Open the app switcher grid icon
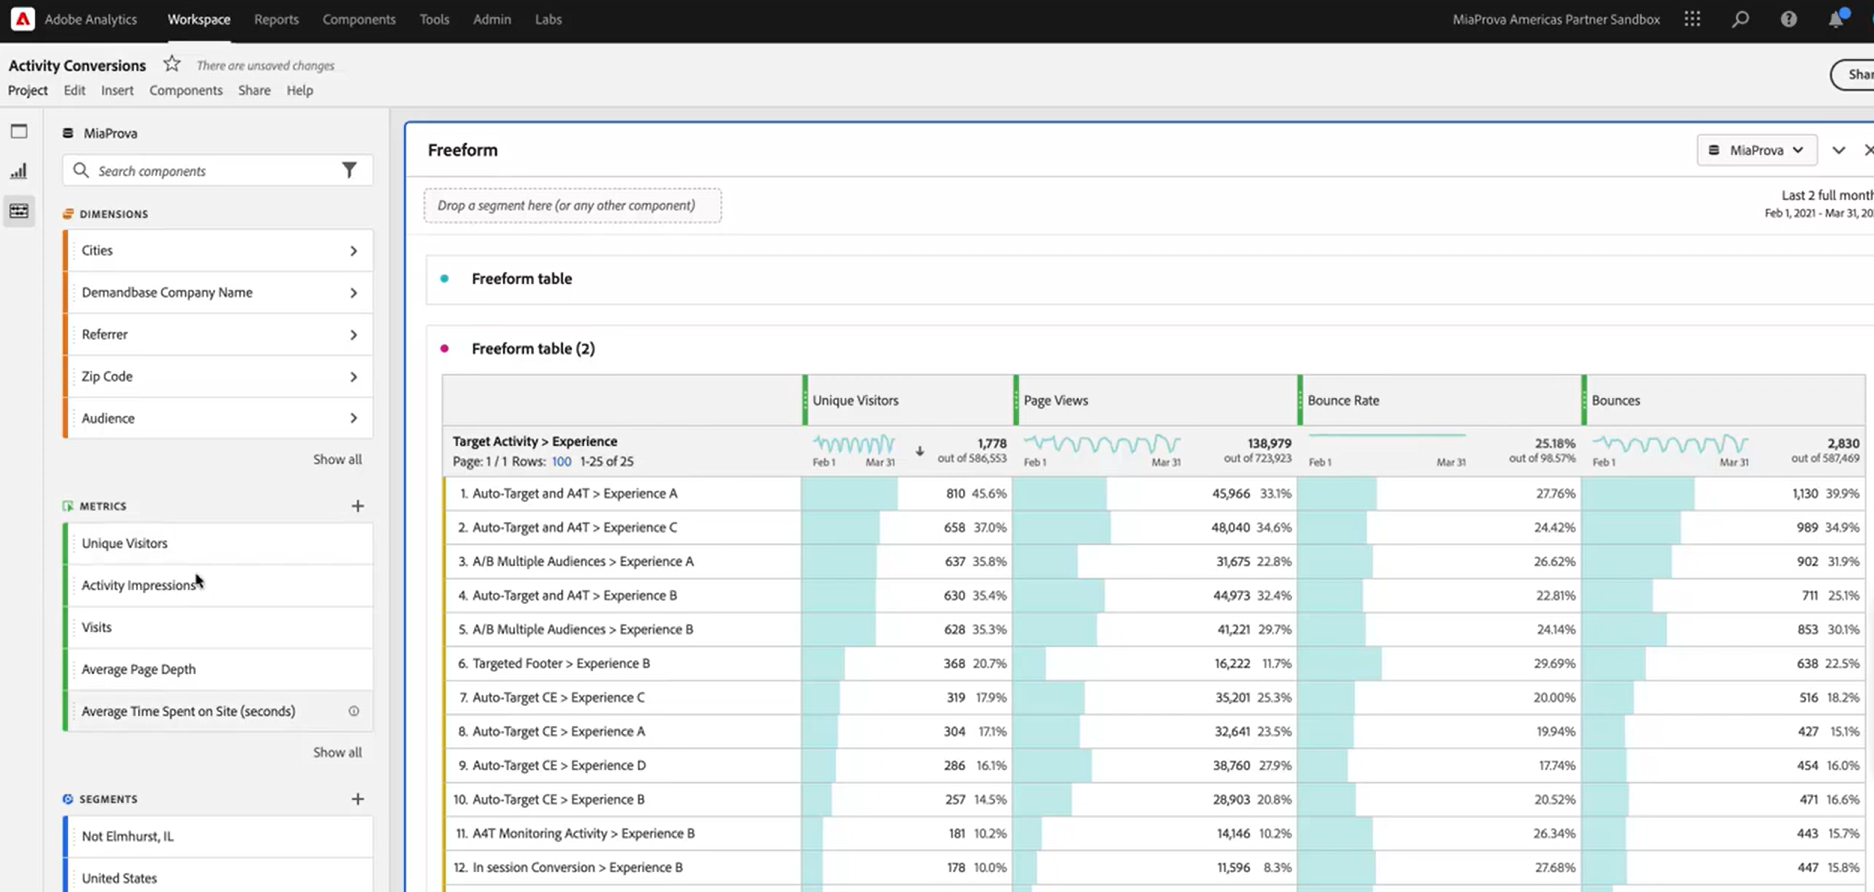The width and height of the screenshot is (1874, 892). [x=1692, y=19]
